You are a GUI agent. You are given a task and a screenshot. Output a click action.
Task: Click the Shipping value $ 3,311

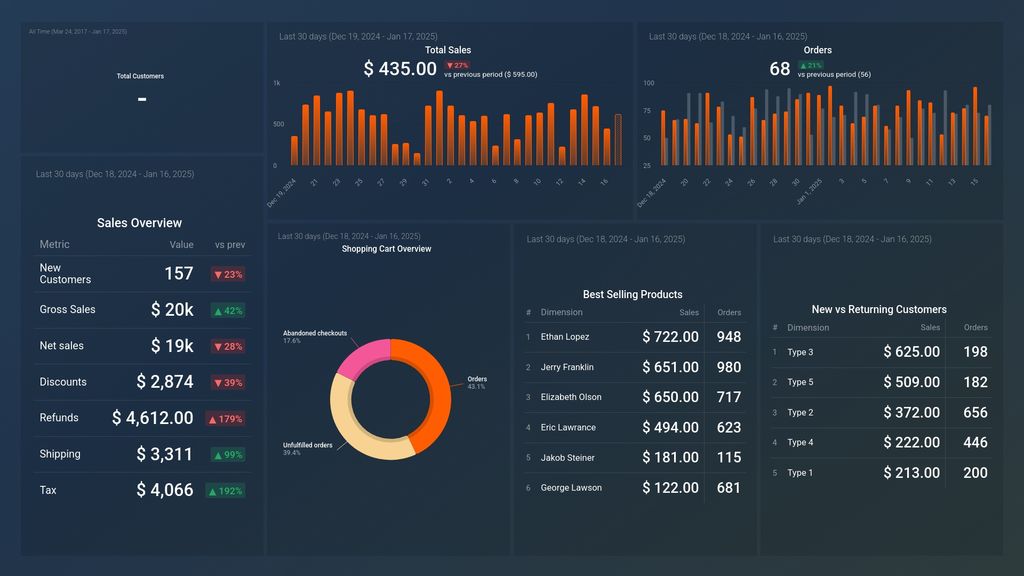(165, 454)
